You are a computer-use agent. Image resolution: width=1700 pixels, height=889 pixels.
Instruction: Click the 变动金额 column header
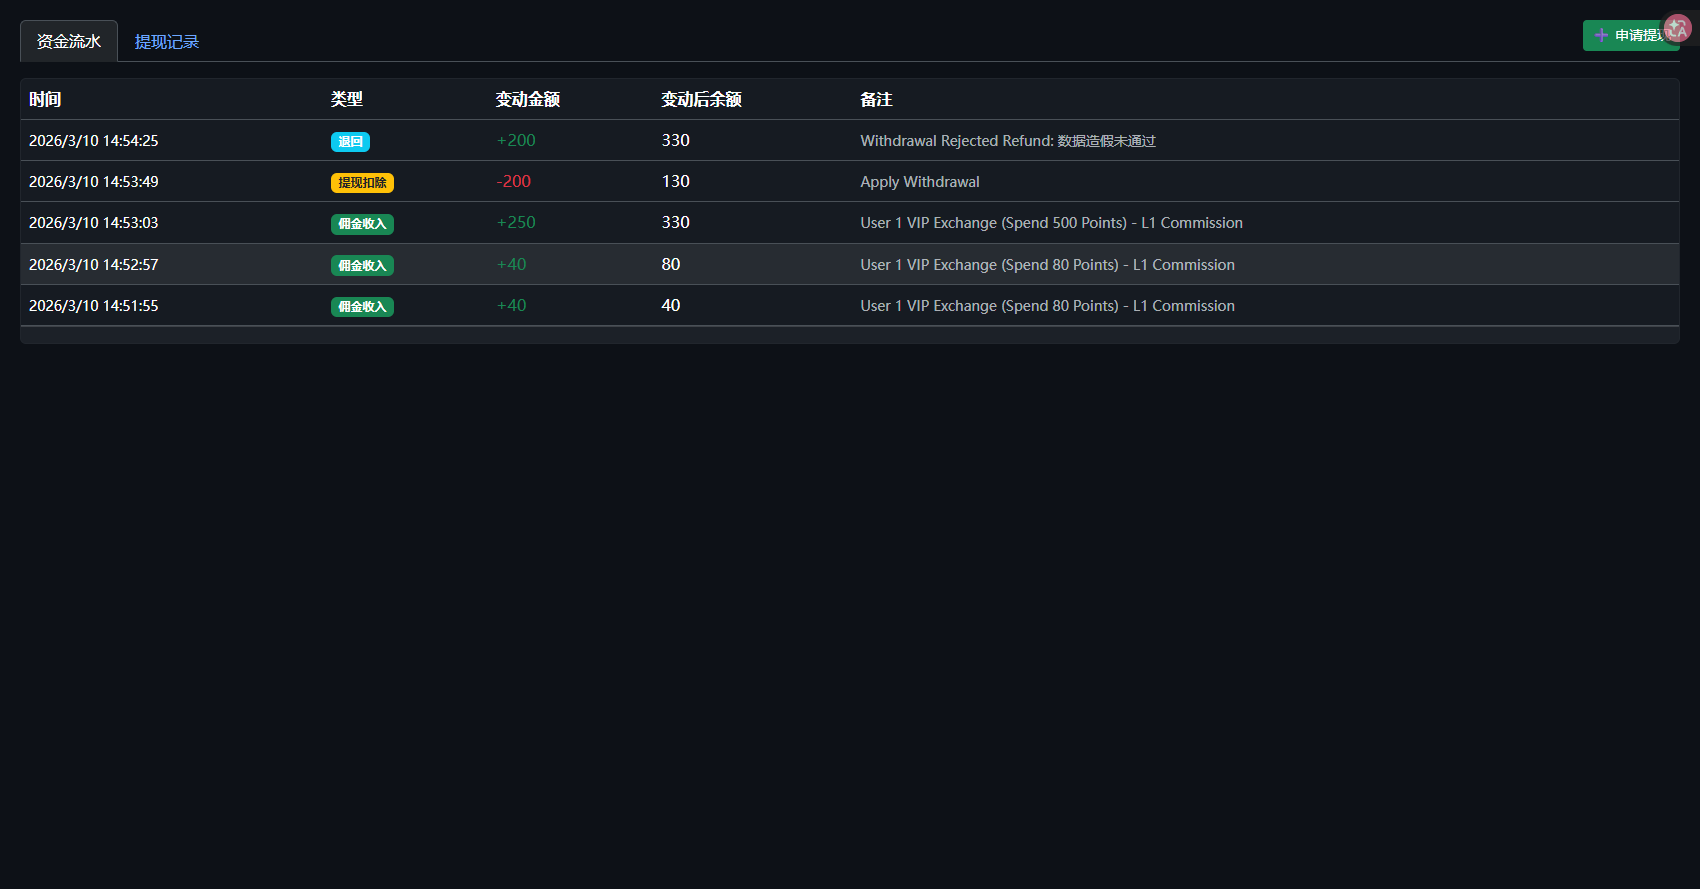[528, 99]
